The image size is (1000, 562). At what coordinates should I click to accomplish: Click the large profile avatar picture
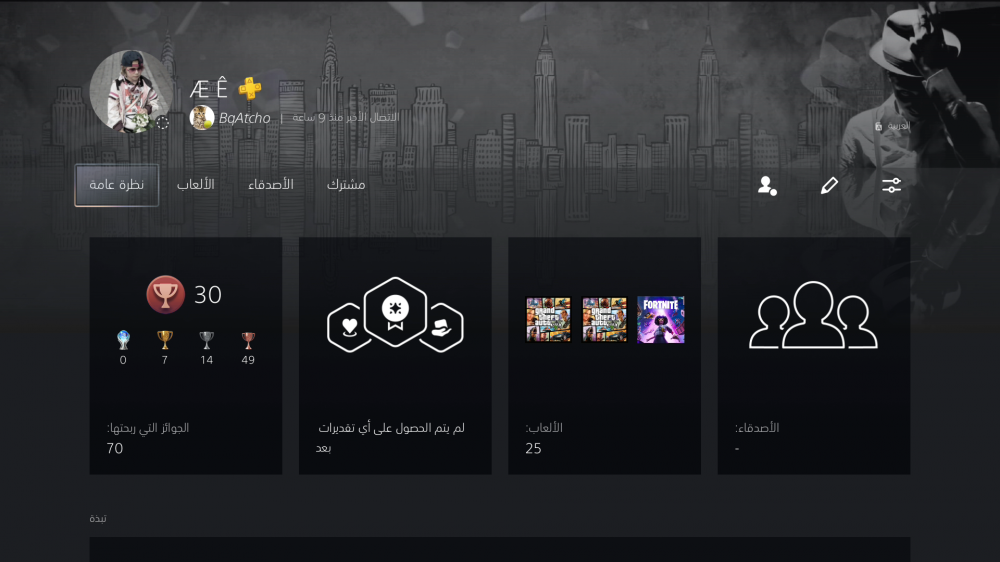click(x=131, y=91)
